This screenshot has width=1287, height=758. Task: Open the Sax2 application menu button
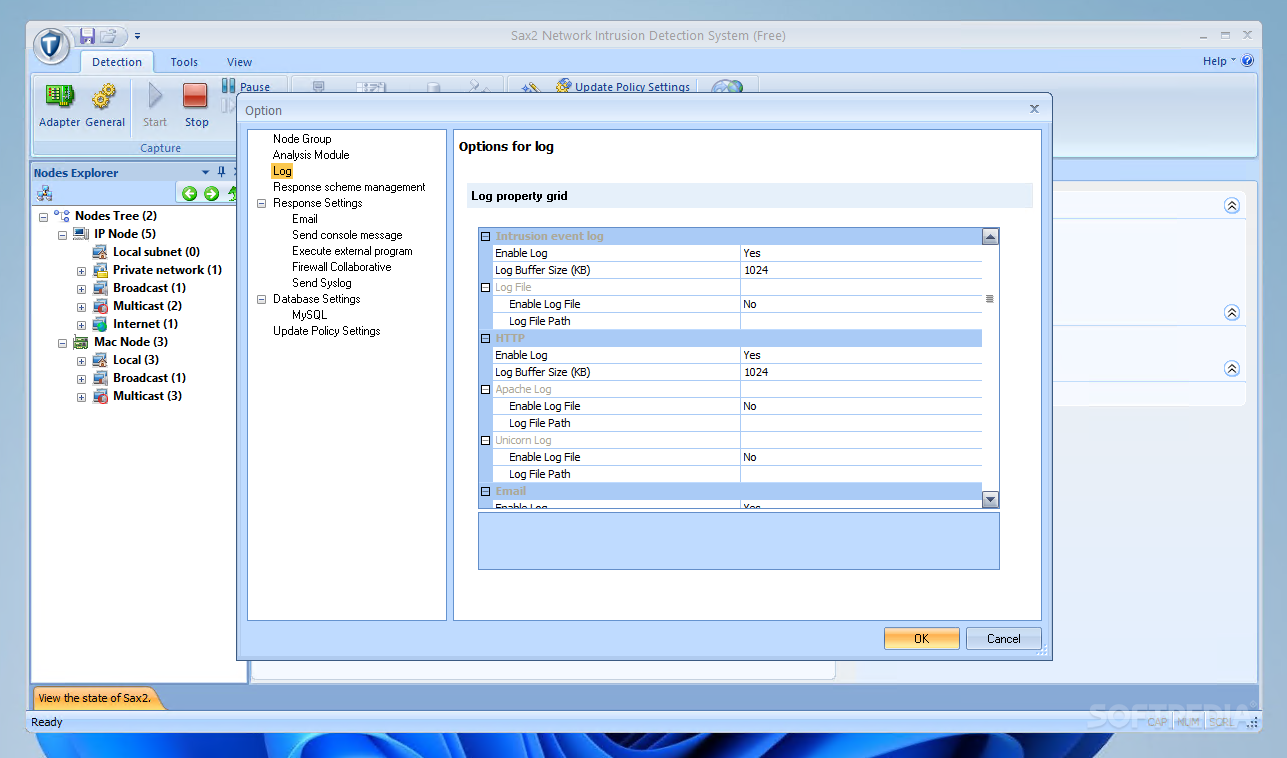51,45
